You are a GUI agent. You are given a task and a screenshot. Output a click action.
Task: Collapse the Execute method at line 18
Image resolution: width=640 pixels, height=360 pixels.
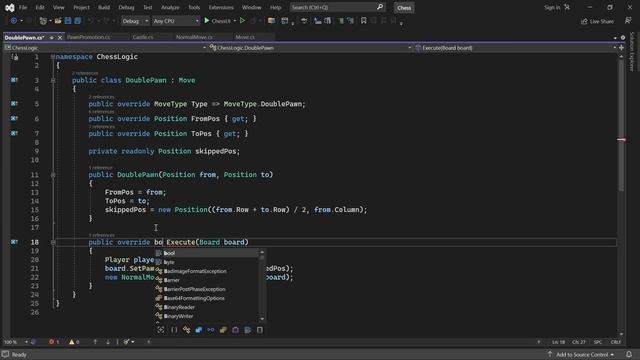point(53,242)
